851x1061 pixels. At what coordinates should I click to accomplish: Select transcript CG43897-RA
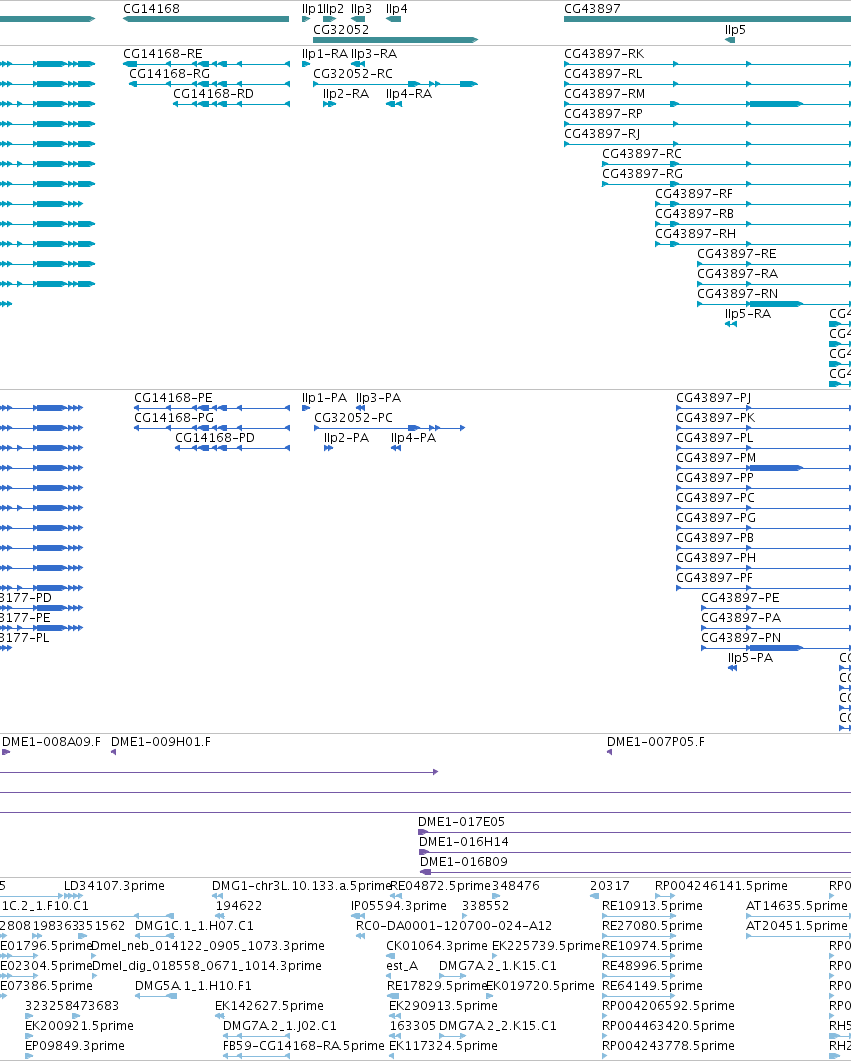tap(737, 273)
